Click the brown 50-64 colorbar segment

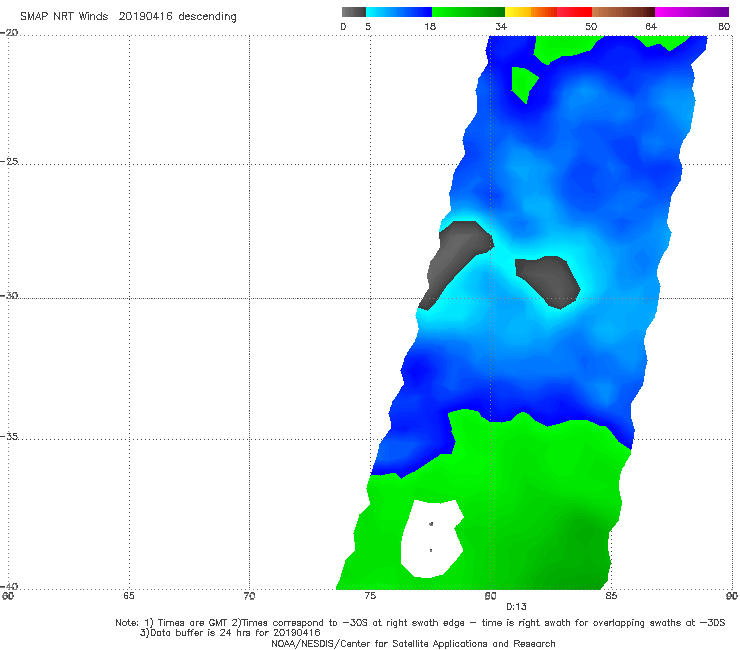point(623,12)
